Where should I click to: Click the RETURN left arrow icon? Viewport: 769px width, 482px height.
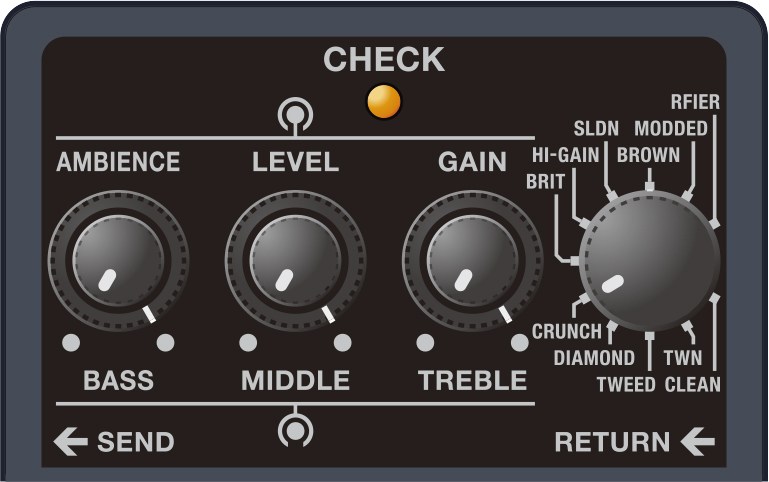click(x=697, y=441)
